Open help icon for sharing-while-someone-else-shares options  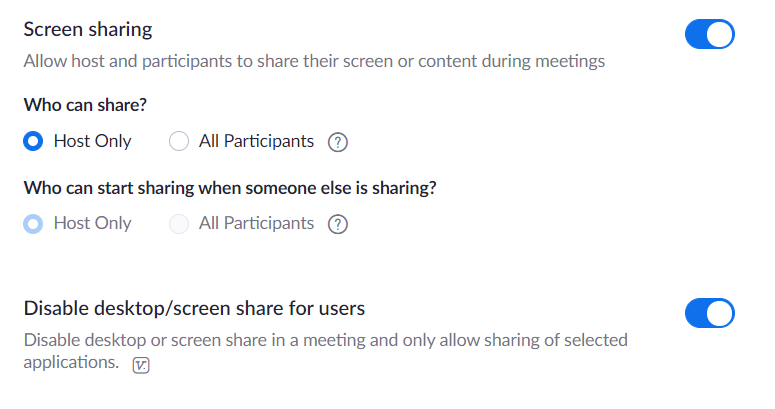click(x=338, y=225)
